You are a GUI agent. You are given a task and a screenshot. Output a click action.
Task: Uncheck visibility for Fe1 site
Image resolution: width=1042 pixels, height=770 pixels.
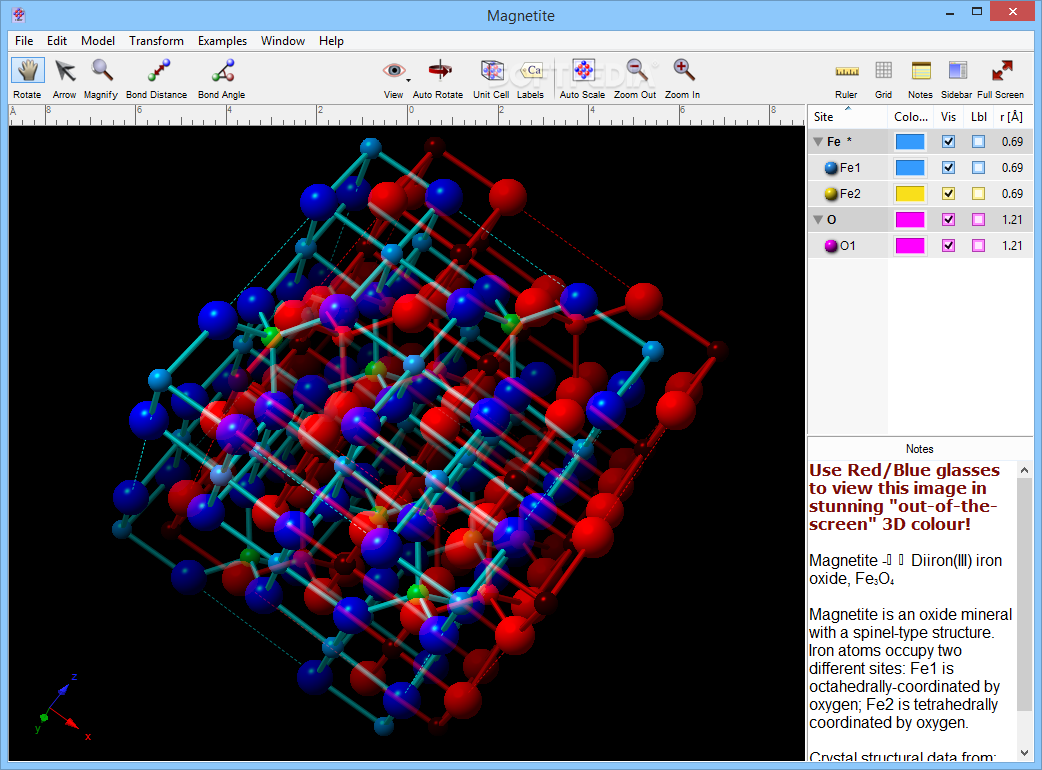[948, 167]
